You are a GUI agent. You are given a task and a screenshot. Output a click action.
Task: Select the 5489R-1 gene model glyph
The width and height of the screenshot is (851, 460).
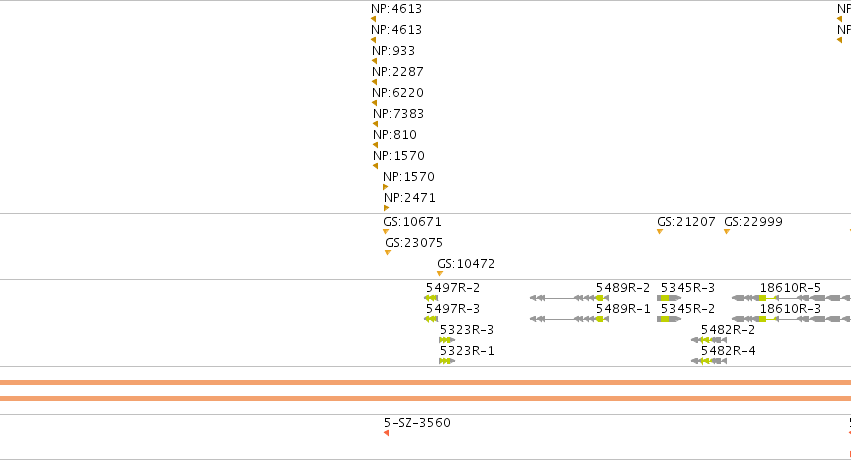tap(569, 319)
